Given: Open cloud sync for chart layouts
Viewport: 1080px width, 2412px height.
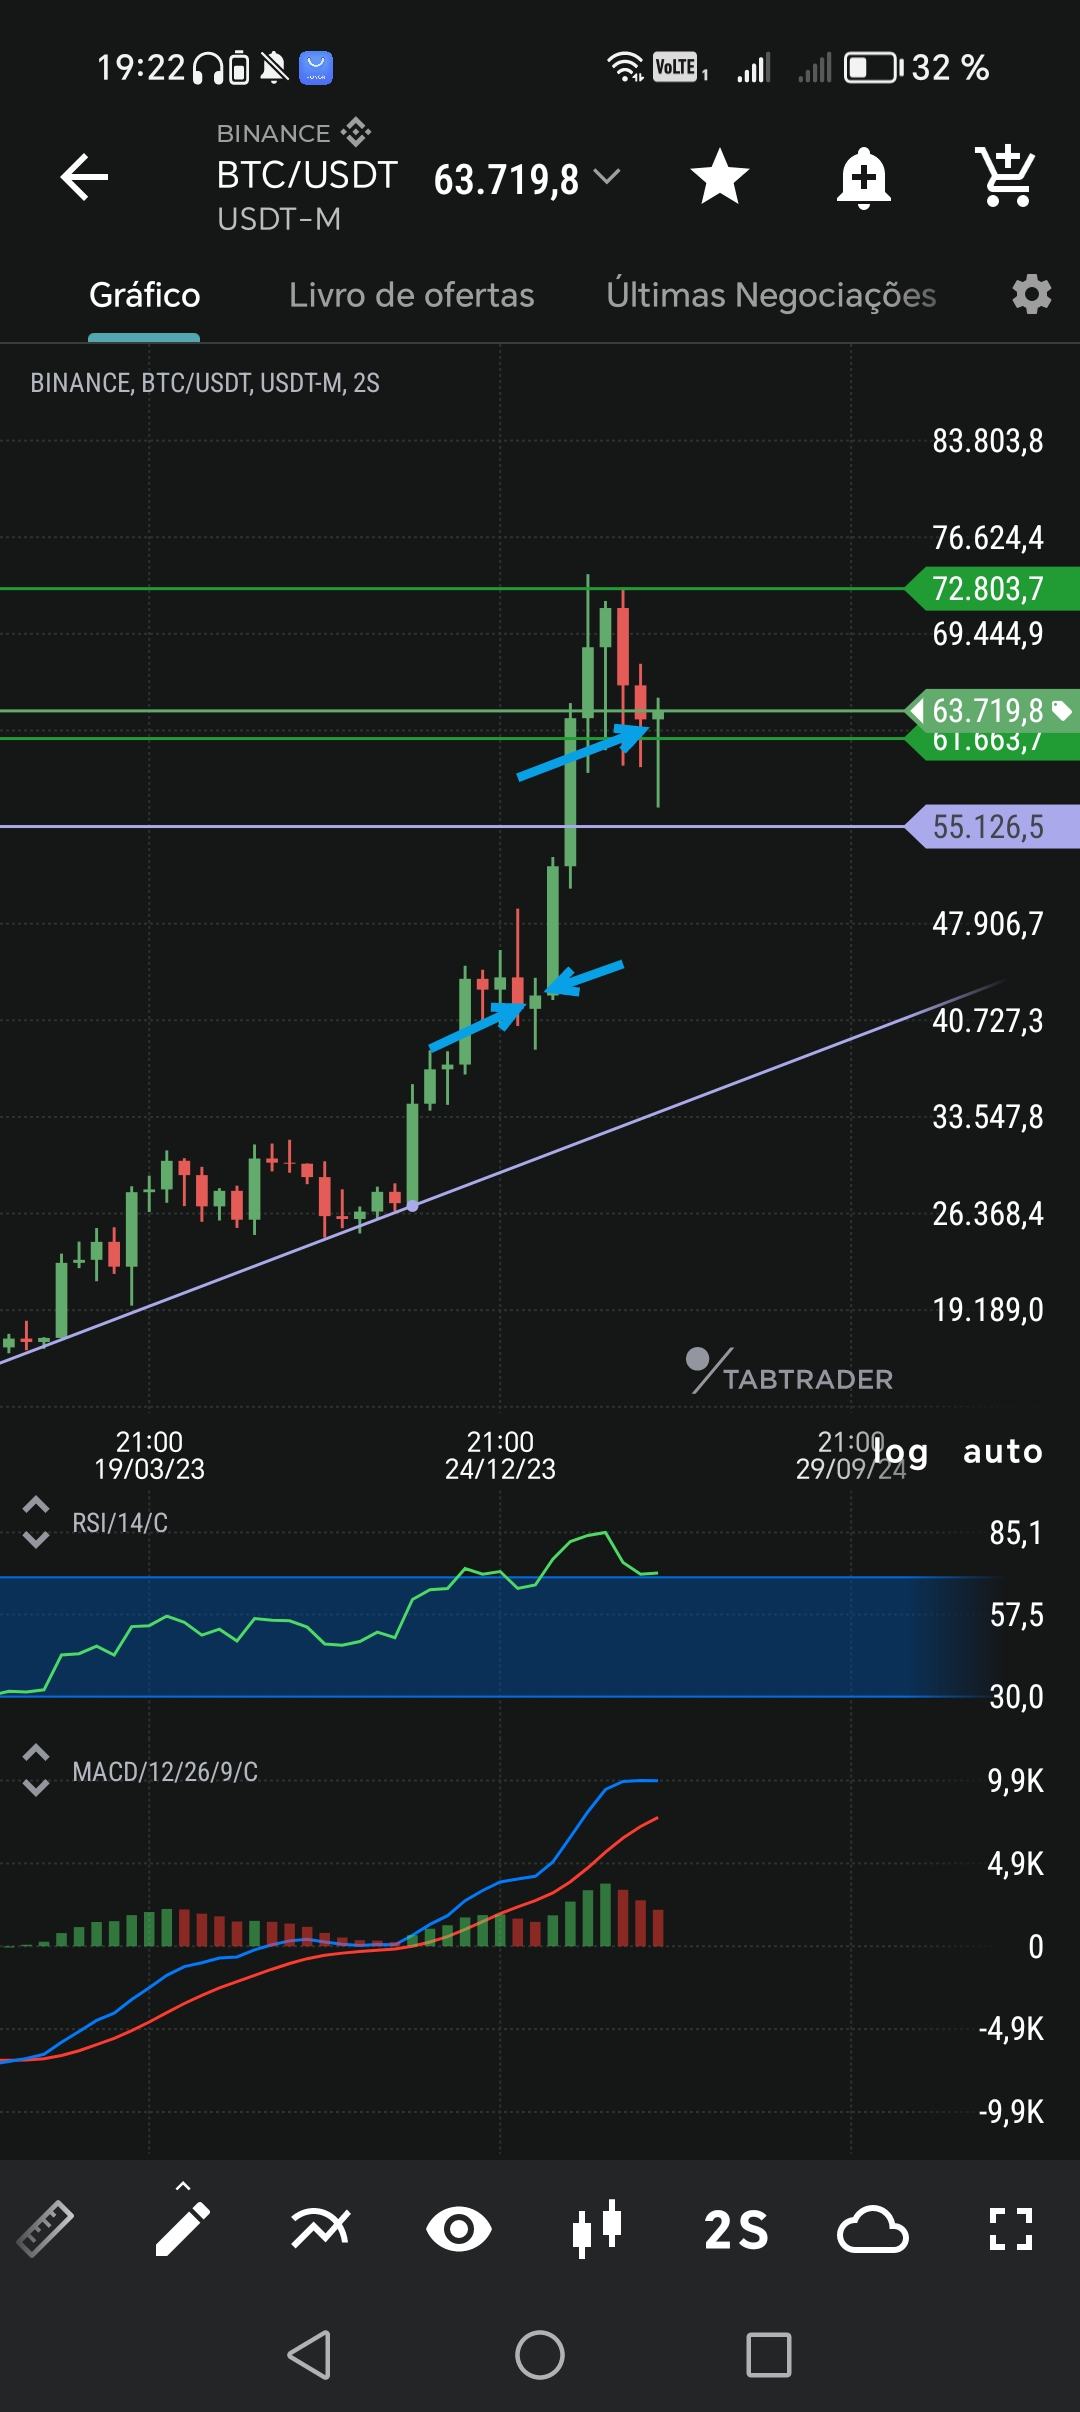Looking at the screenshot, I should pos(873,2229).
